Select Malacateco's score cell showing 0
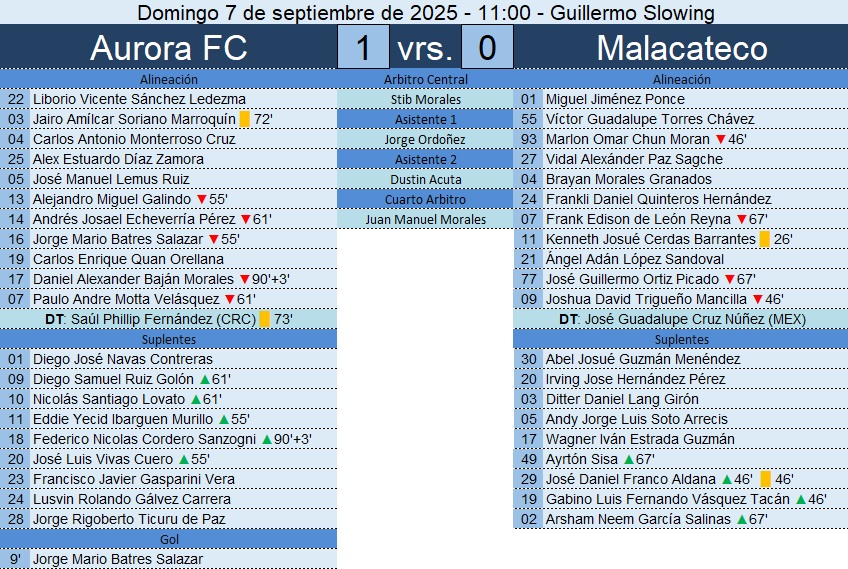This screenshot has height=569, width=848. coord(487,47)
